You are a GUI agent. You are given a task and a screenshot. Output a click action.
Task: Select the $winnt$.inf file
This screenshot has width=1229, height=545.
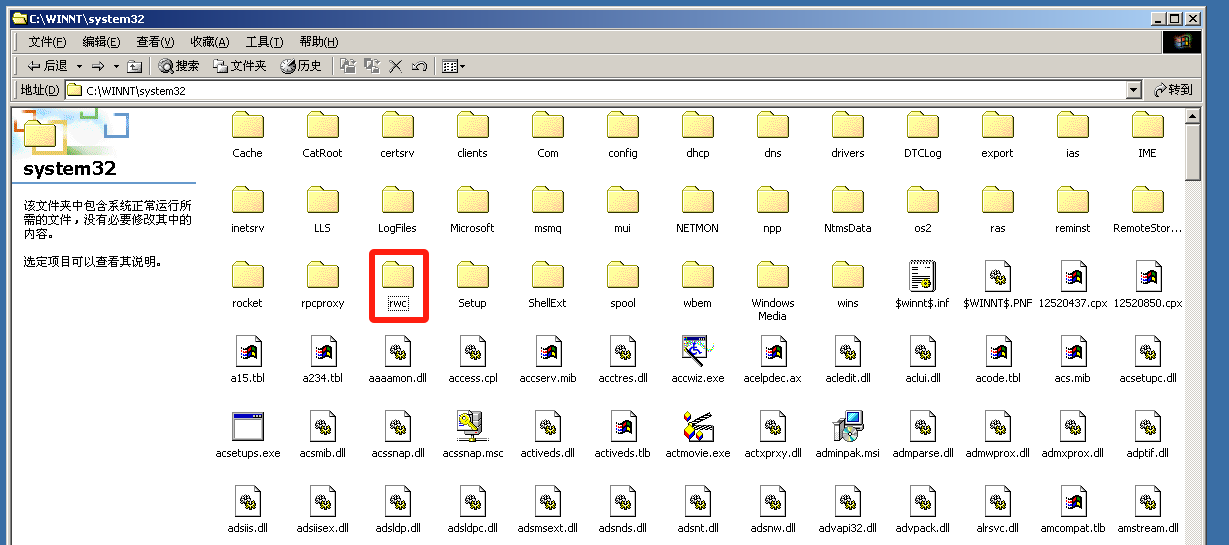(x=922, y=285)
